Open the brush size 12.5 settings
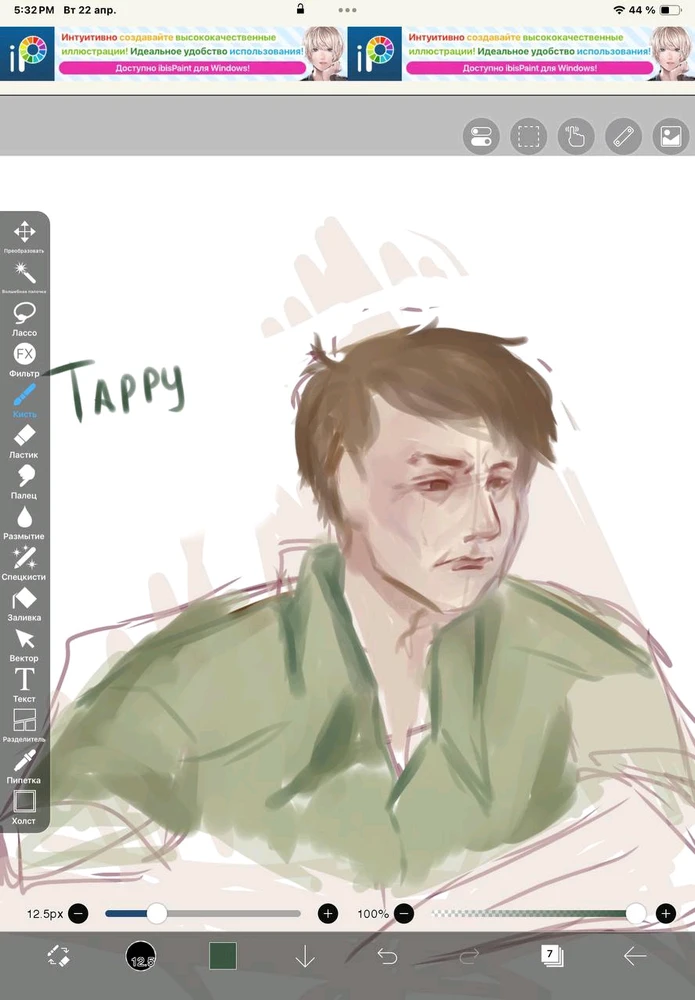The width and height of the screenshot is (695, 1000). (141, 957)
